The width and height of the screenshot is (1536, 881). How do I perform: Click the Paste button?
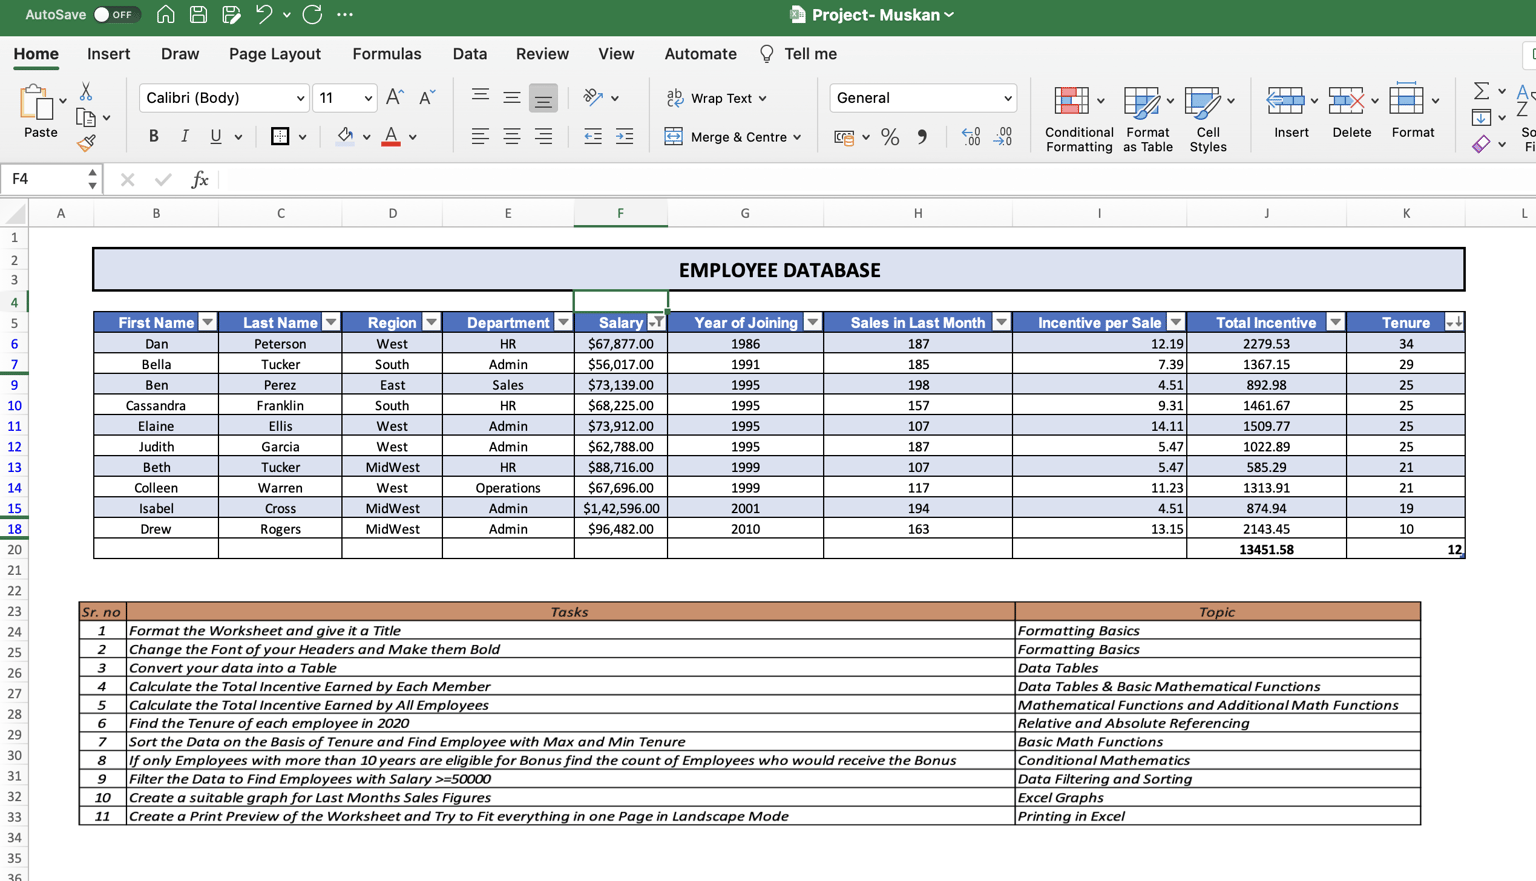pyautogui.click(x=40, y=111)
